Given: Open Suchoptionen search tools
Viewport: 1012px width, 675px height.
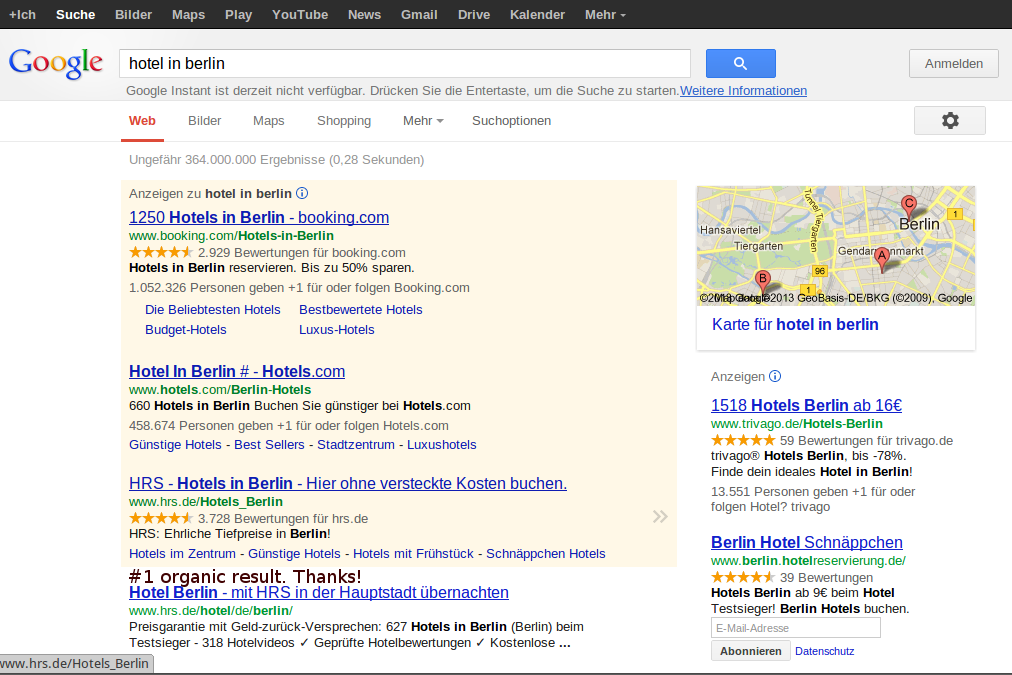Looking at the screenshot, I should pos(511,121).
